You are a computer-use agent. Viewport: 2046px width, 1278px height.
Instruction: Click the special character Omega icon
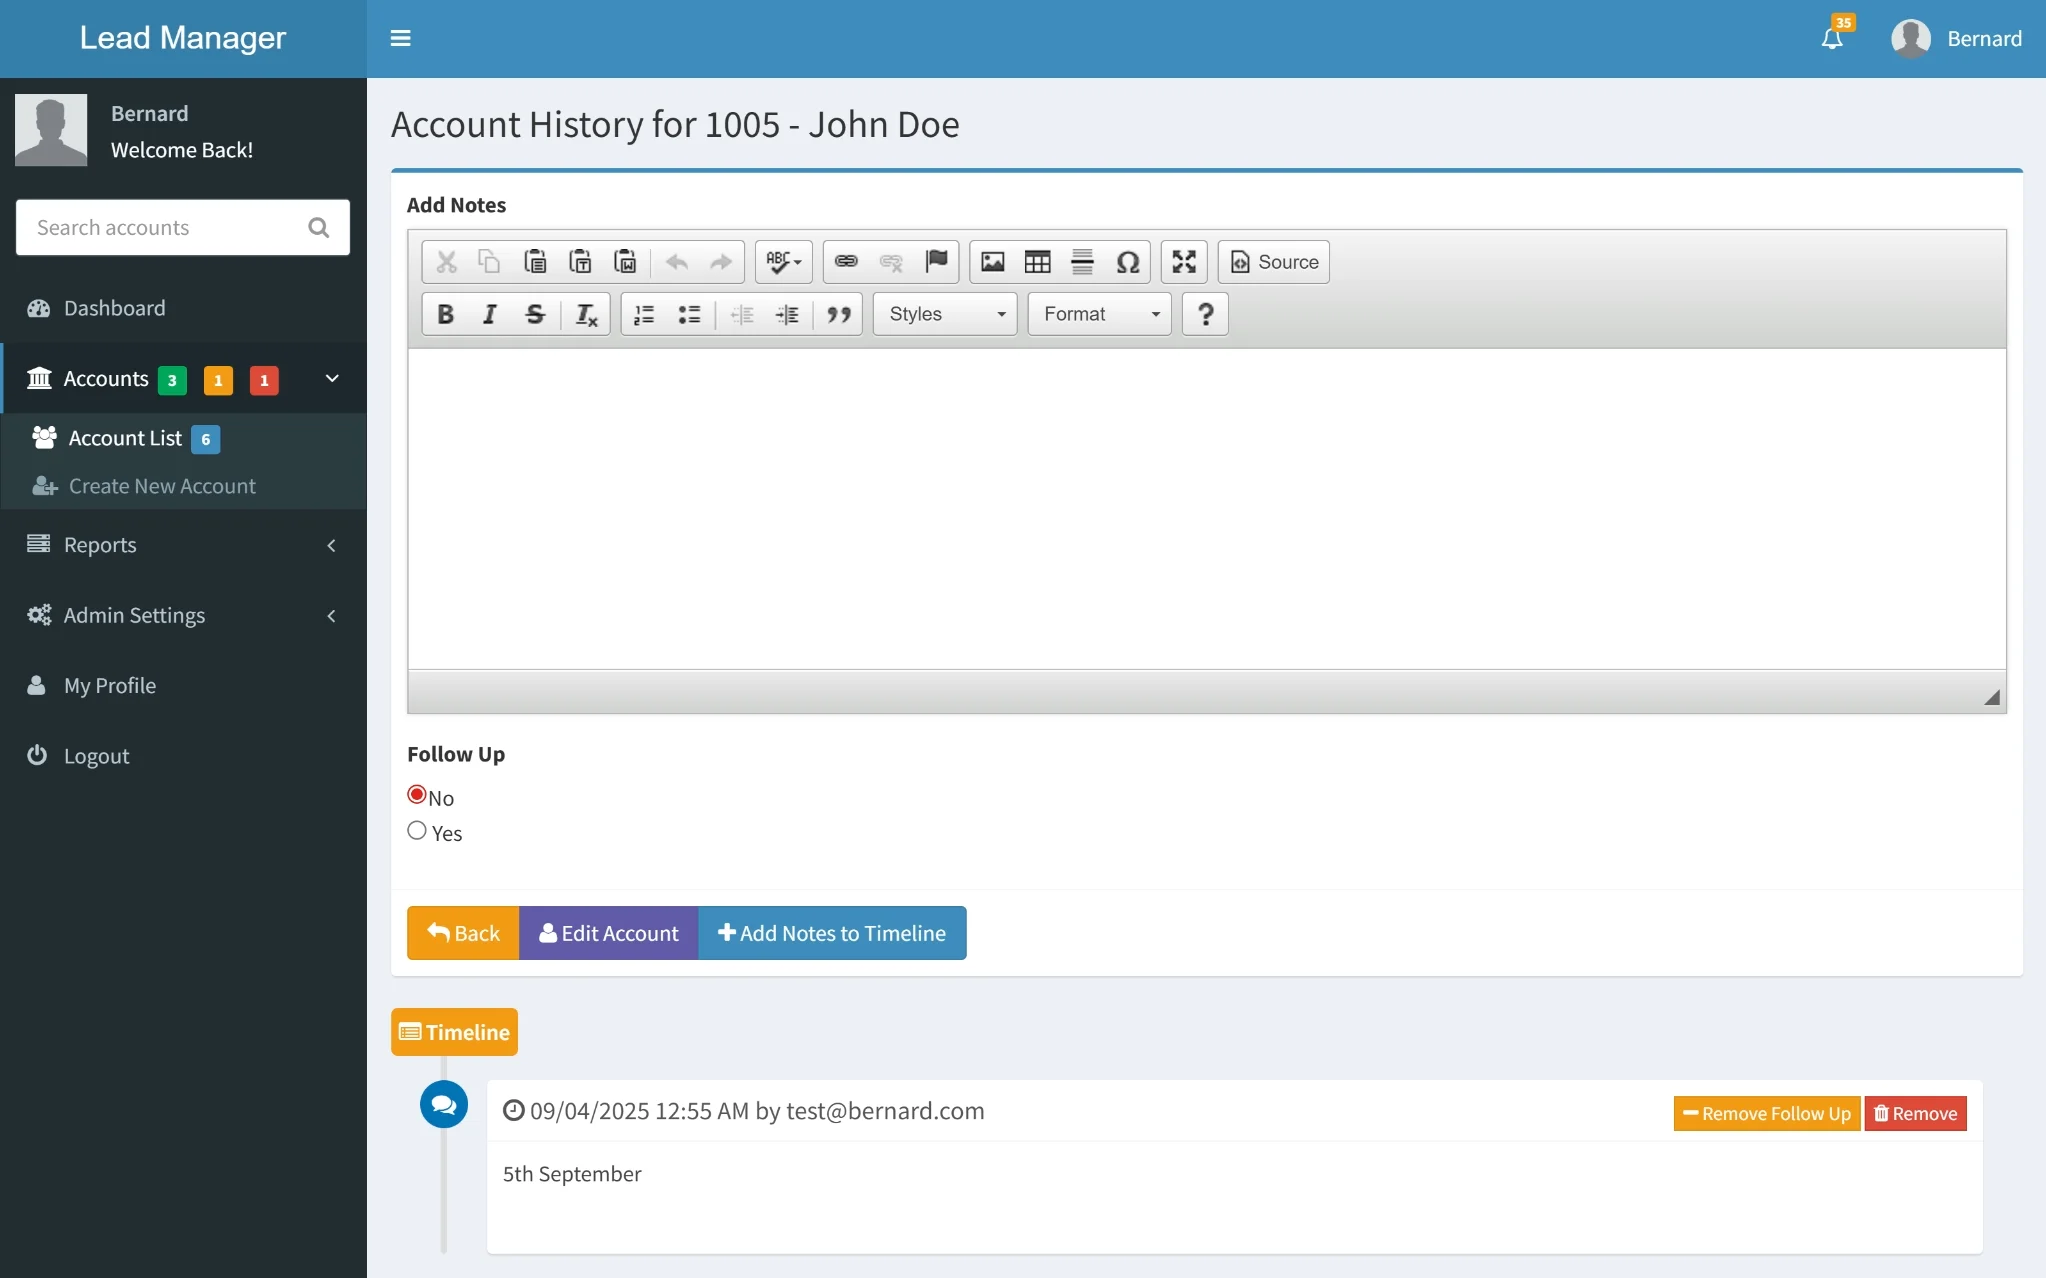click(x=1127, y=262)
